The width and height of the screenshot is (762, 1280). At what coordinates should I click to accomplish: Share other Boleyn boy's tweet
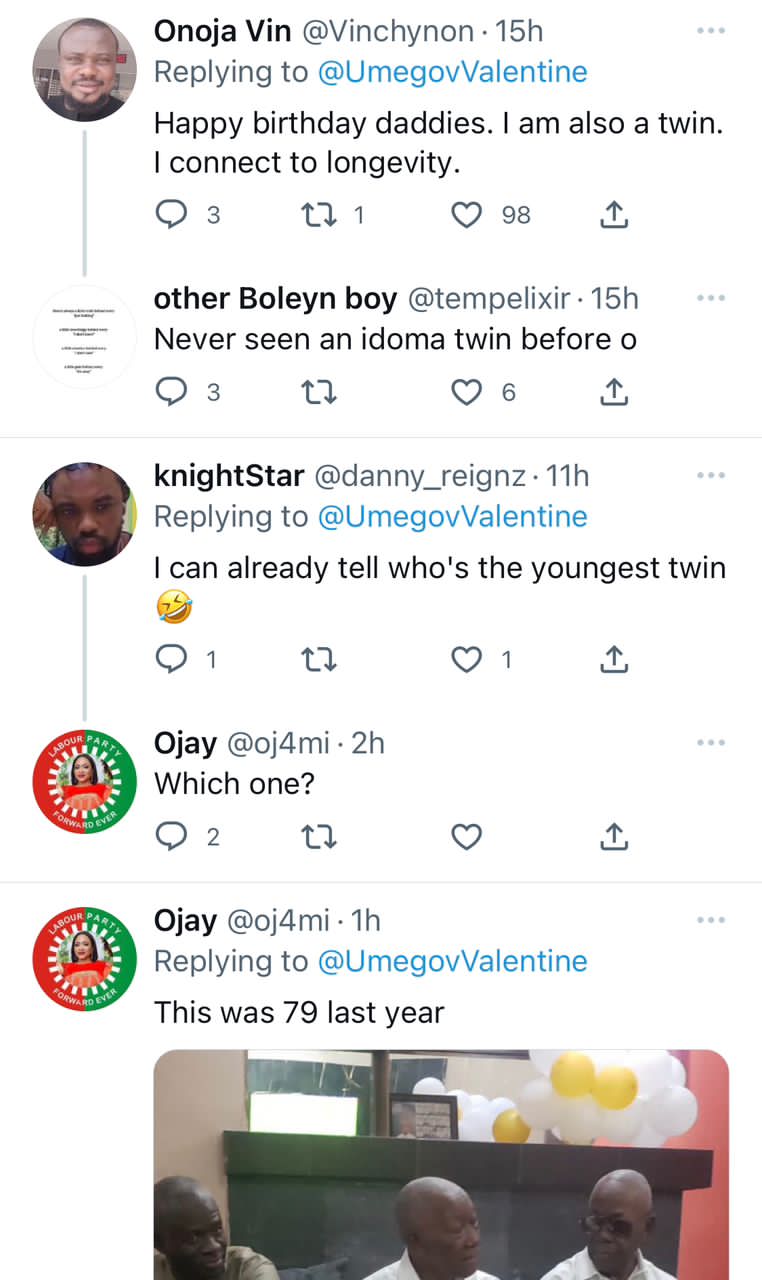(614, 393)
